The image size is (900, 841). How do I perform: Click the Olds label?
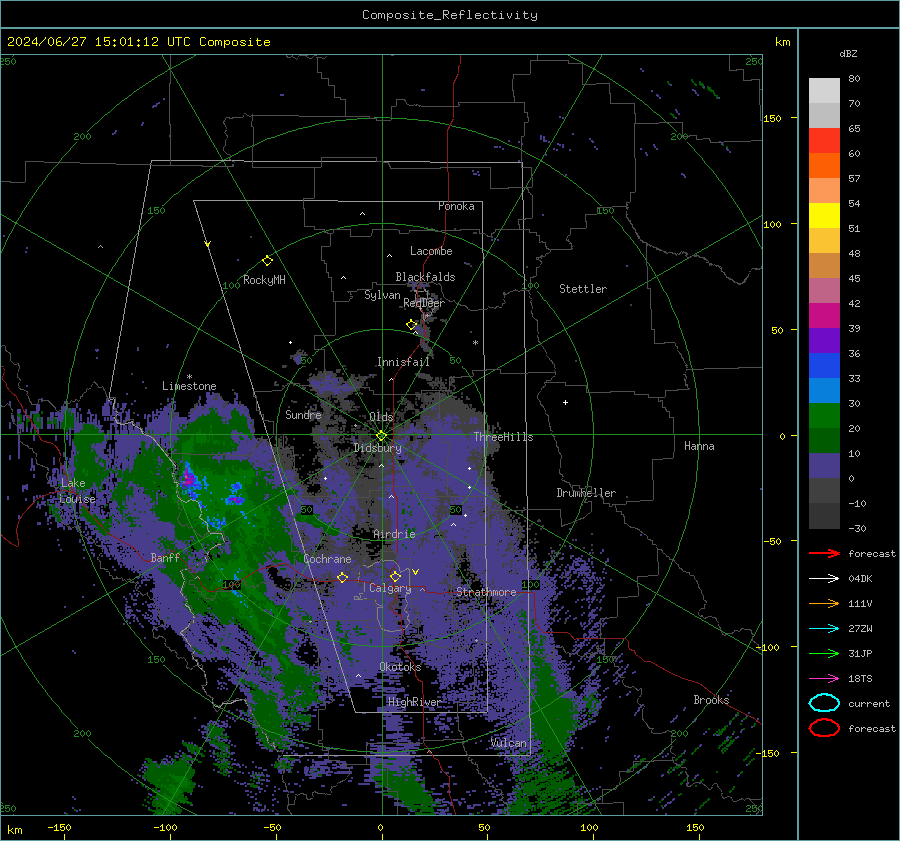click(x=381, y=417)
